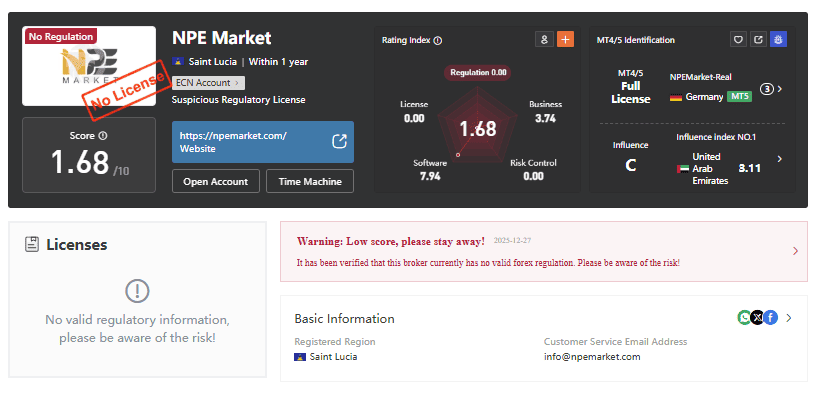Image resolution: width=823 pixels, height=396 pixels.
Task: Click the Time Machine button
Action: pos(310,181)
